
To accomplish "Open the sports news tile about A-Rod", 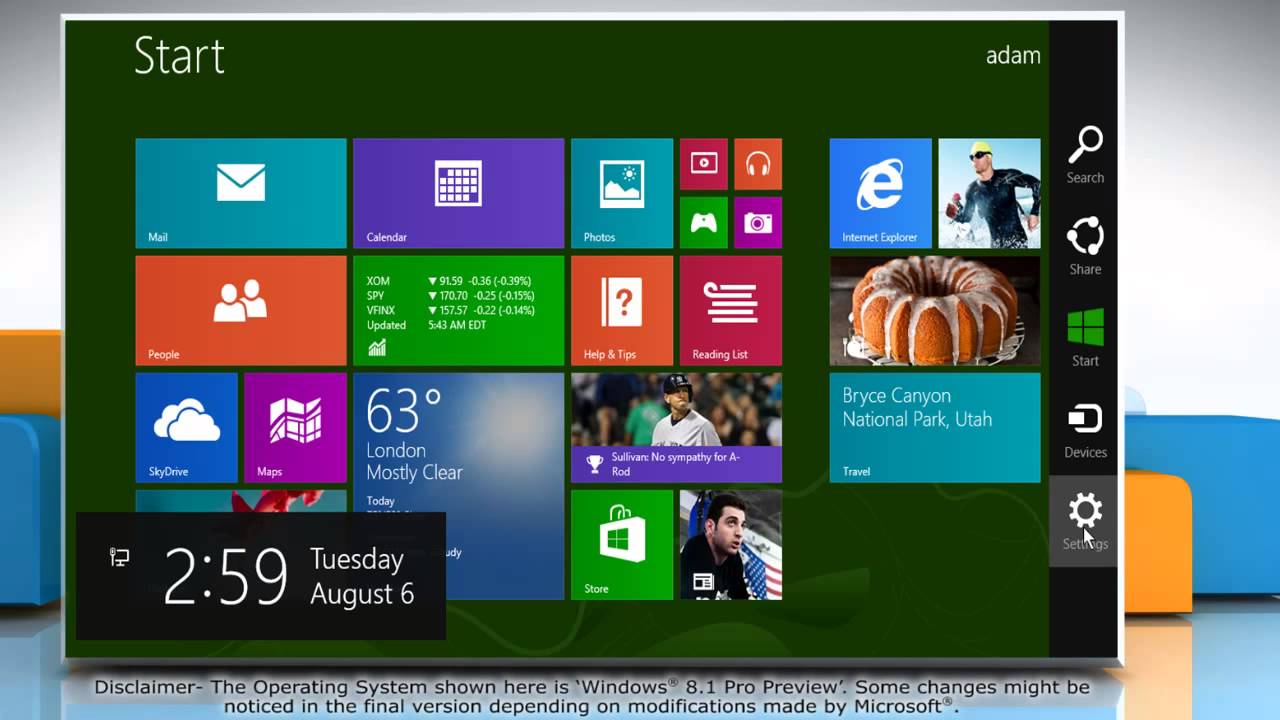I will click(x=676, y=427).
